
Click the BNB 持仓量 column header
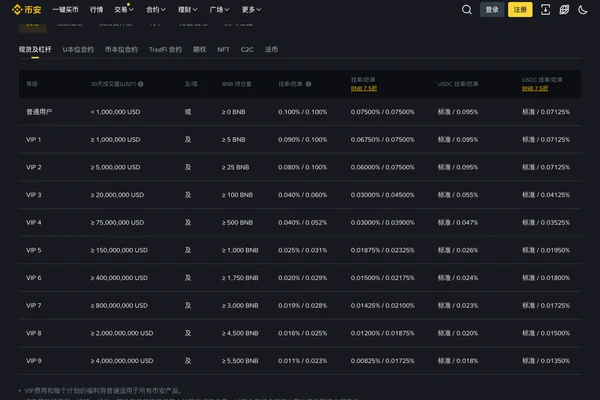tap(236, 84)
